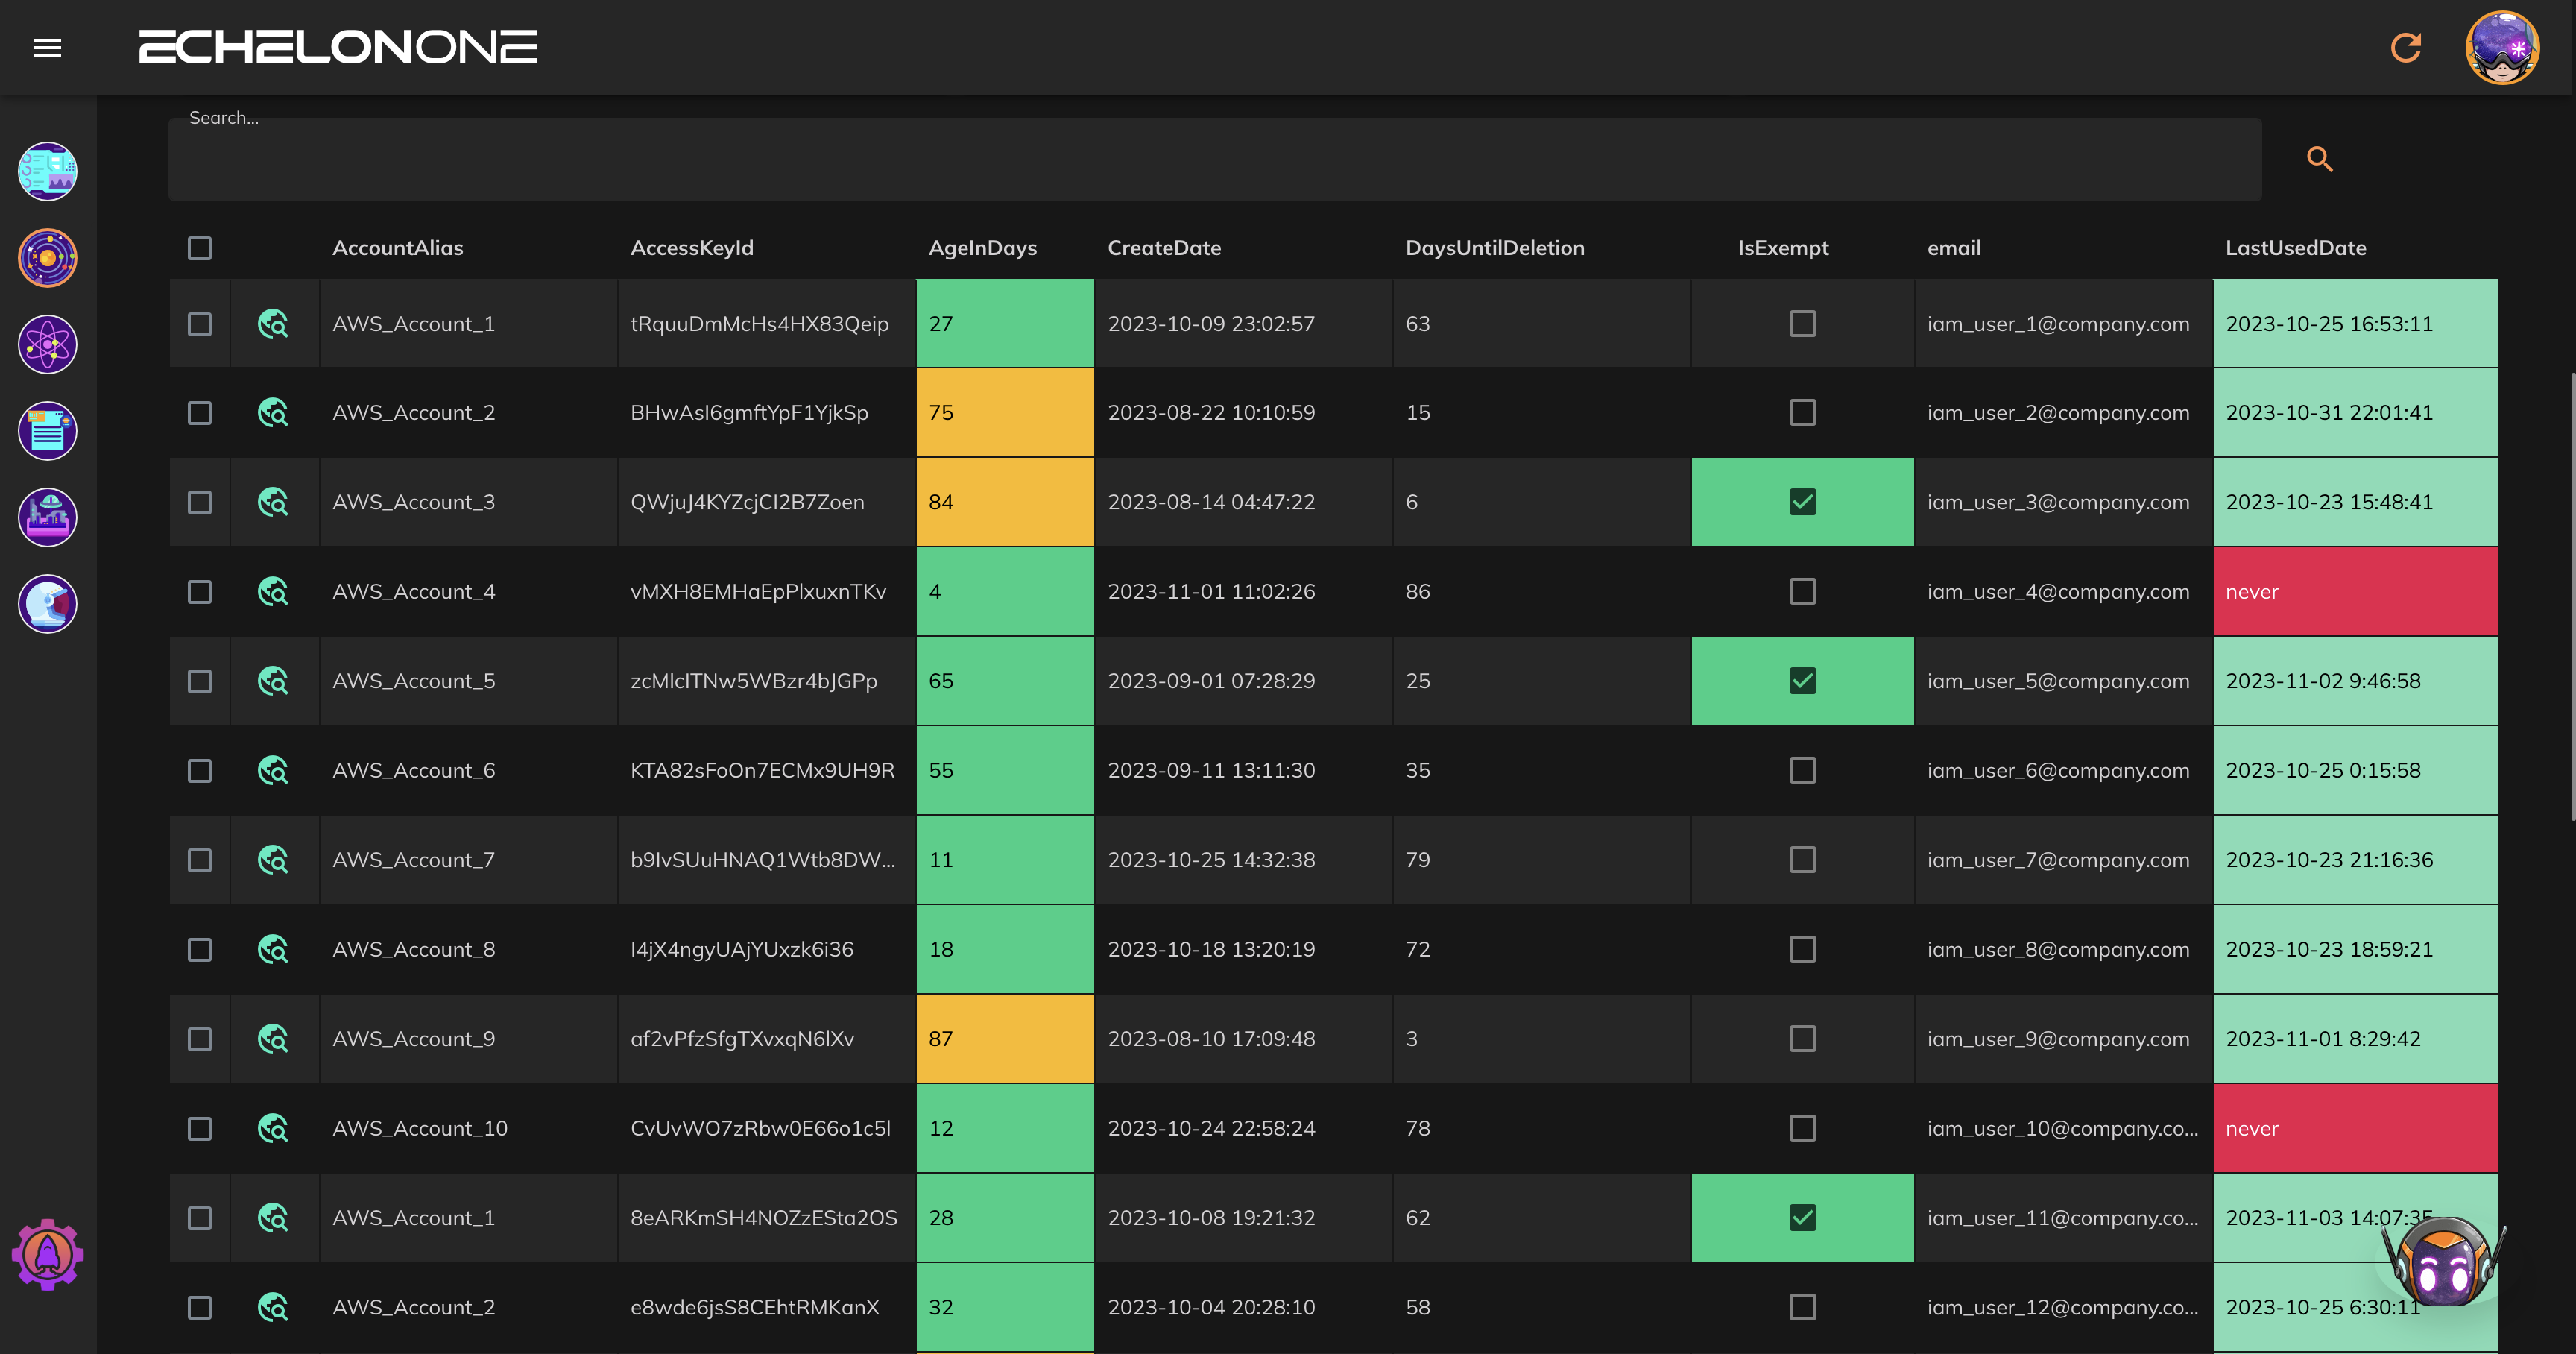Image resolution: width=2576 pixels, height=1354 pixels.
Task: Inspect details icon for 8eARKmSH4NOZzESta2OS row
Action: 273,1218
